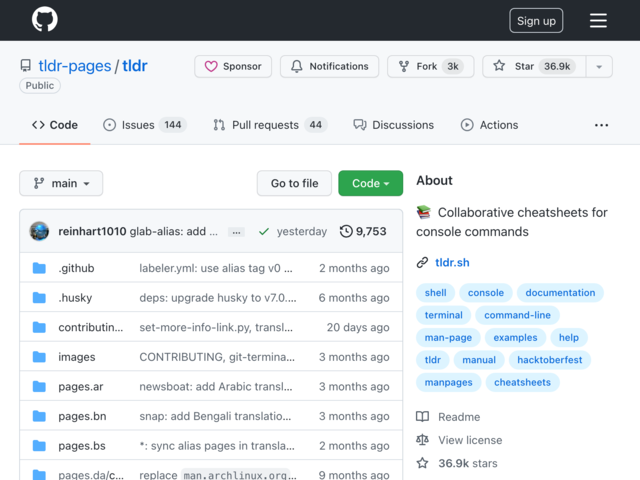Open the hamburger navigation menu

tap(598, 20)
